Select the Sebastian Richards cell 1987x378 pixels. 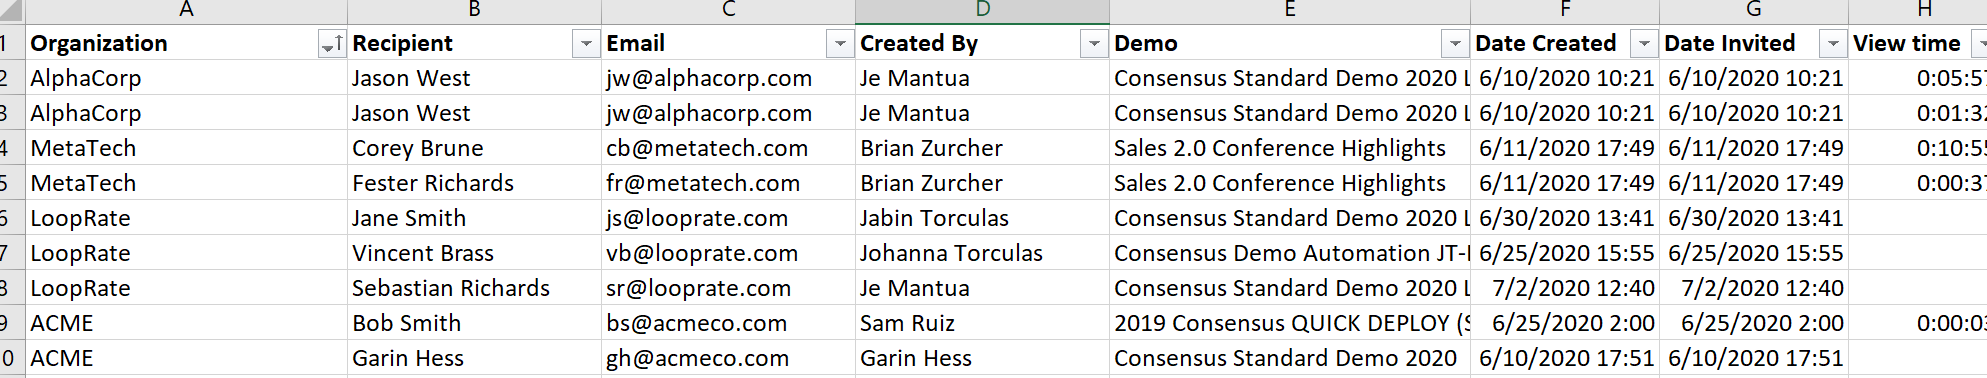pyautogui.click(x=474, y=288)
